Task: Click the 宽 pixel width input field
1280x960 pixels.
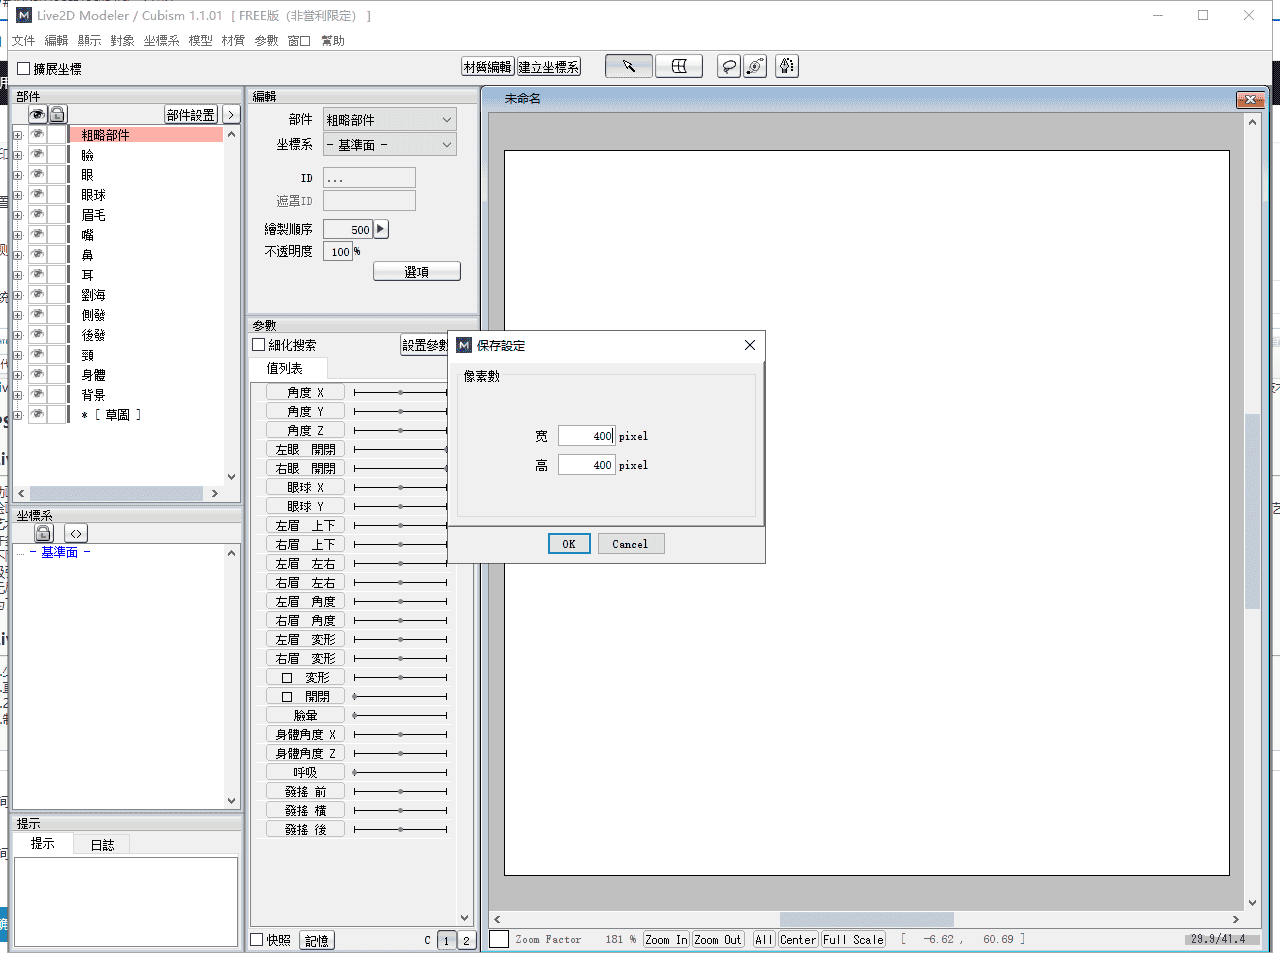Action: point(586,436)
